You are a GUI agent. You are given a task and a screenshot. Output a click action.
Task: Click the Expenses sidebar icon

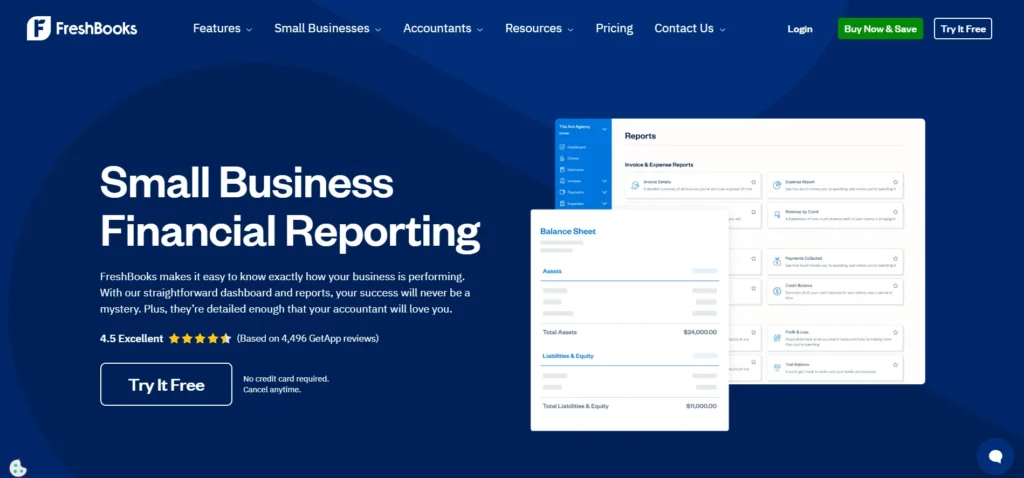562,203
